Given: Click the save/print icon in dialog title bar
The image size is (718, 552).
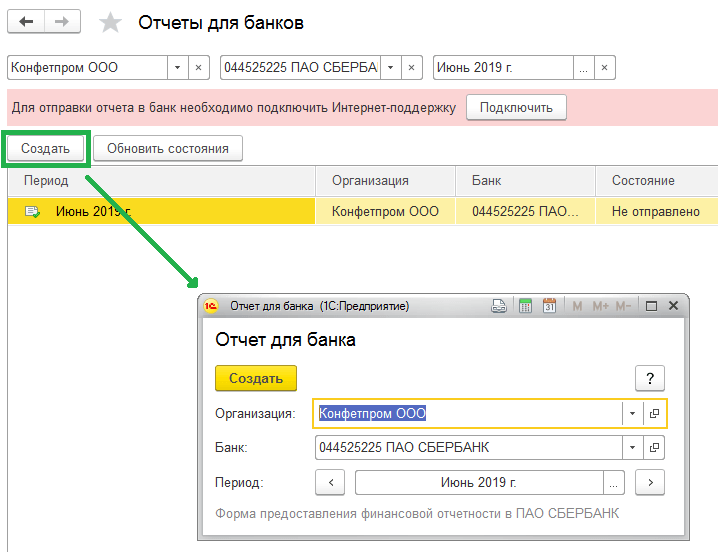Looking at the screenshot, I should point(499,306).
